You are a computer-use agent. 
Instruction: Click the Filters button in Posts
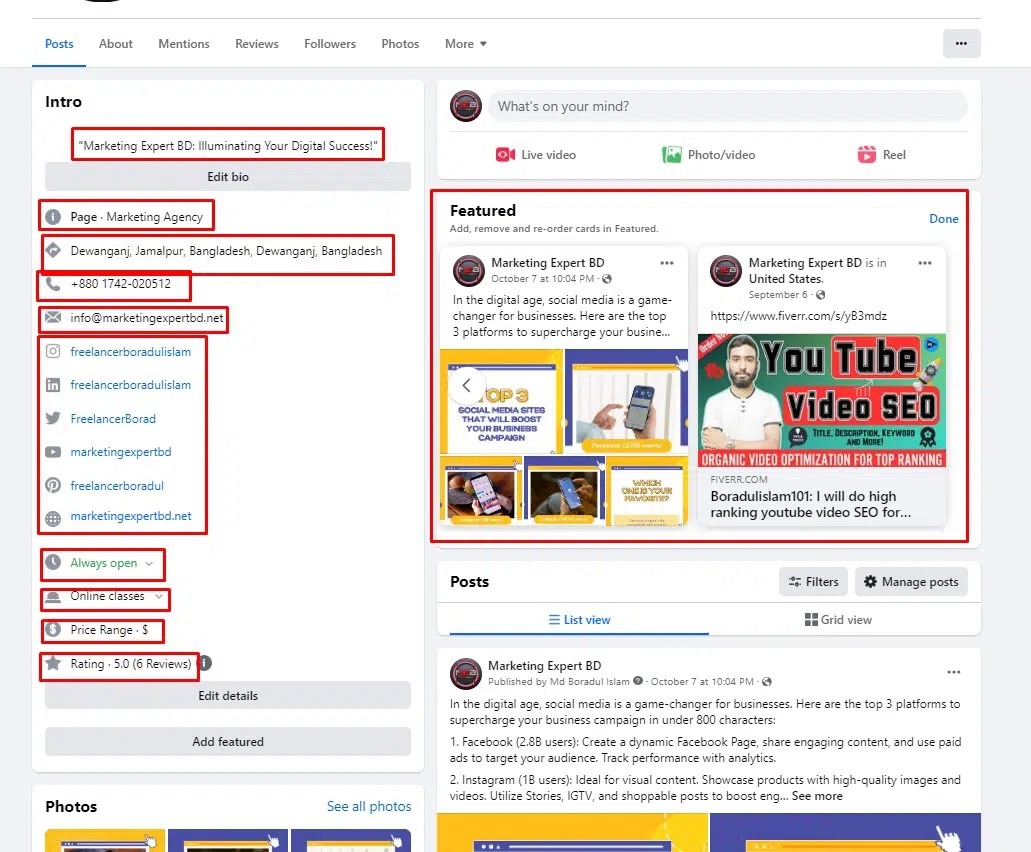pos(813,582)
